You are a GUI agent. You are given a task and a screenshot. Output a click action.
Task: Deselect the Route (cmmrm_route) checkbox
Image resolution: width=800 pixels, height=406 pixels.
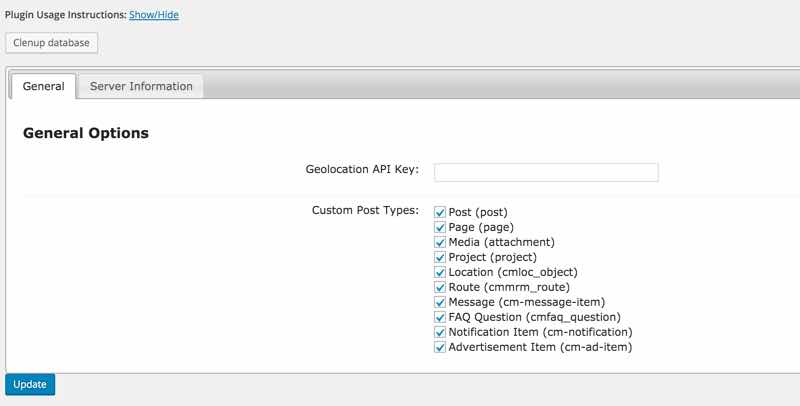point(440,287)
